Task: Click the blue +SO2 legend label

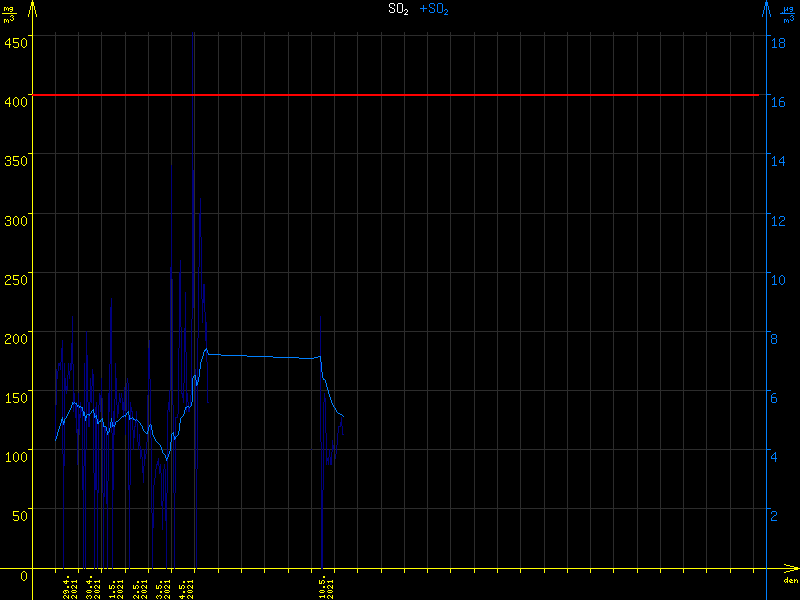Action: click(x=434, y=10)
